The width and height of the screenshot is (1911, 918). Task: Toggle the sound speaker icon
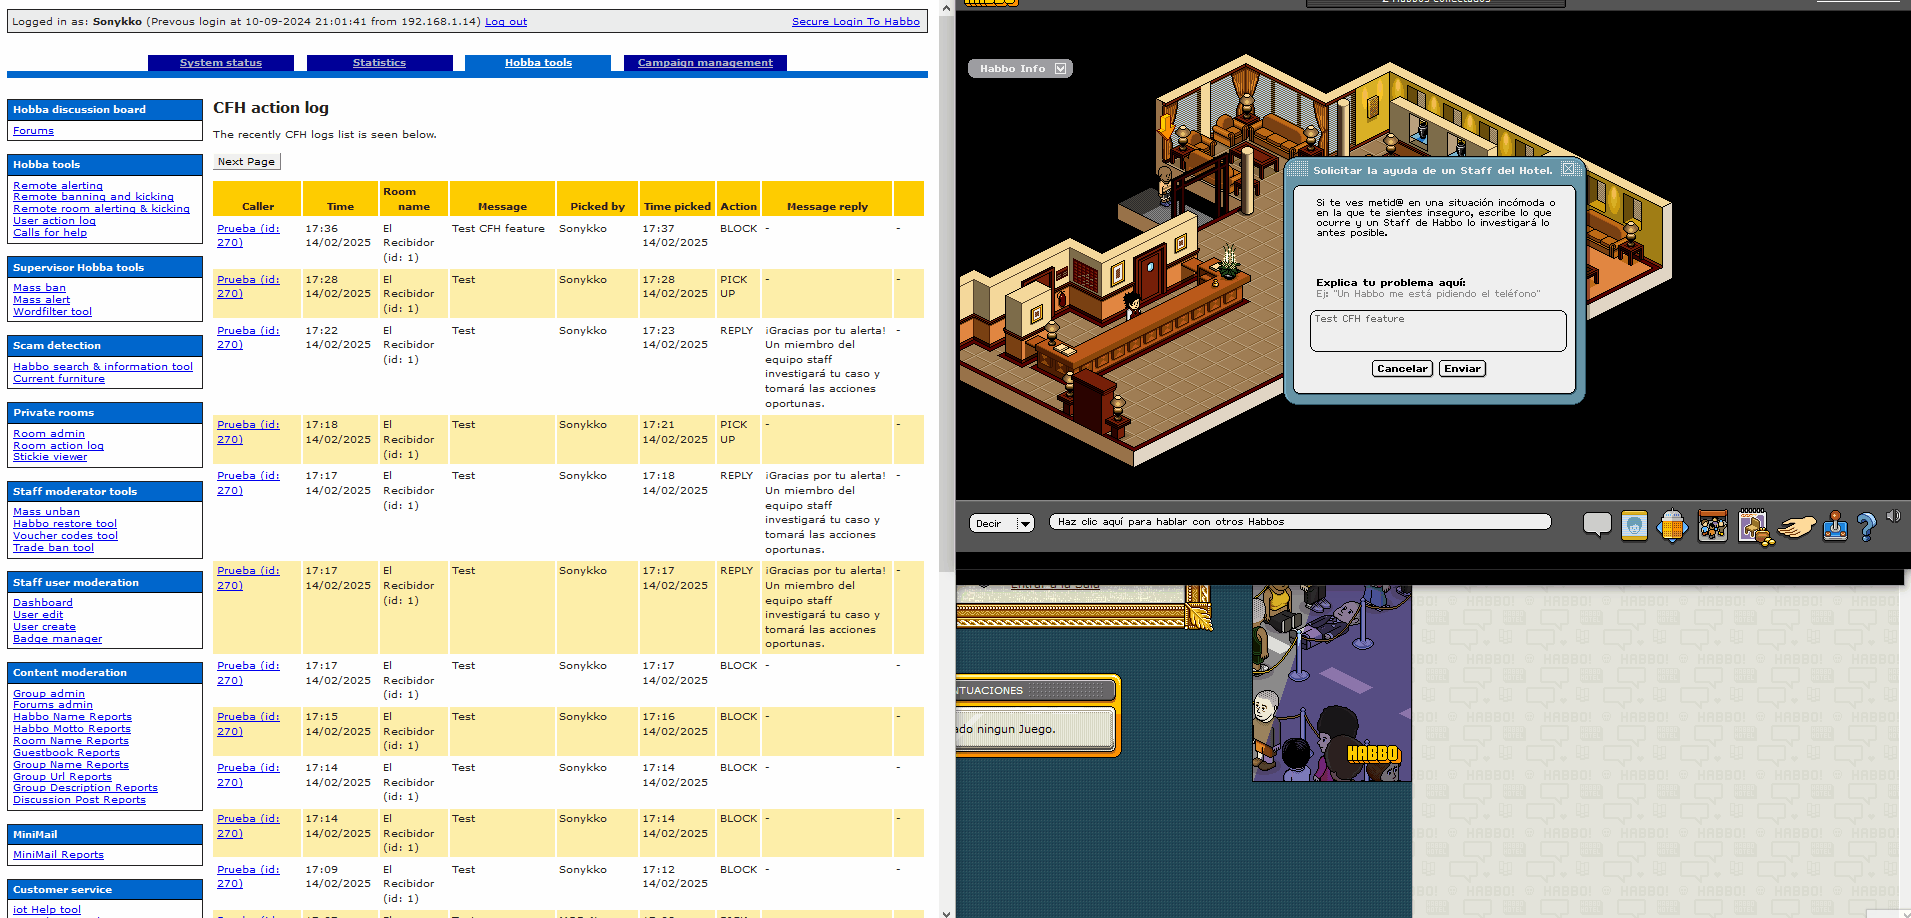(x=1893, y=516)
